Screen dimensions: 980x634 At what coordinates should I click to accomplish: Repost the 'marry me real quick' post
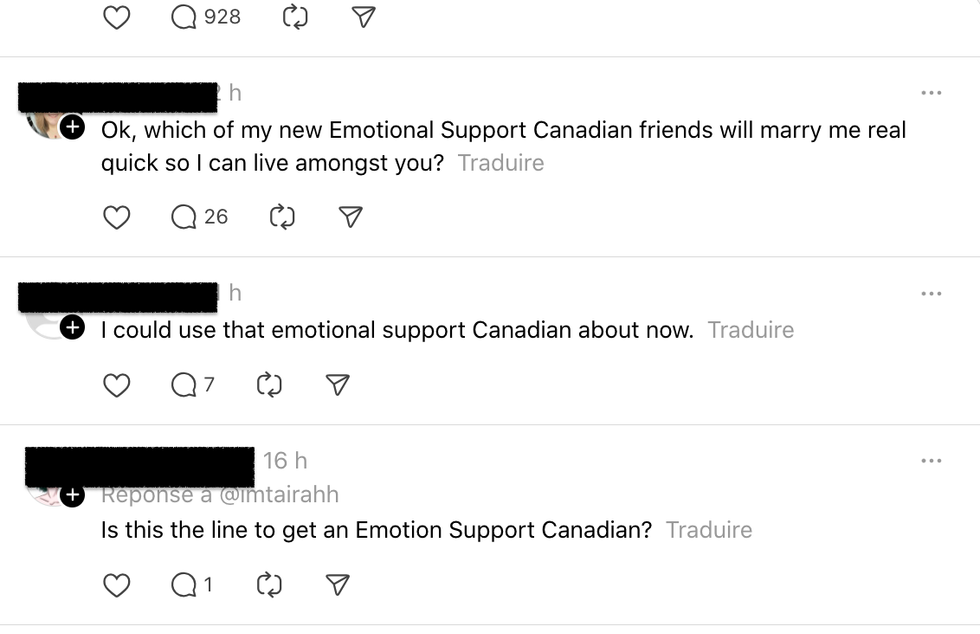(x=282, y=217)
